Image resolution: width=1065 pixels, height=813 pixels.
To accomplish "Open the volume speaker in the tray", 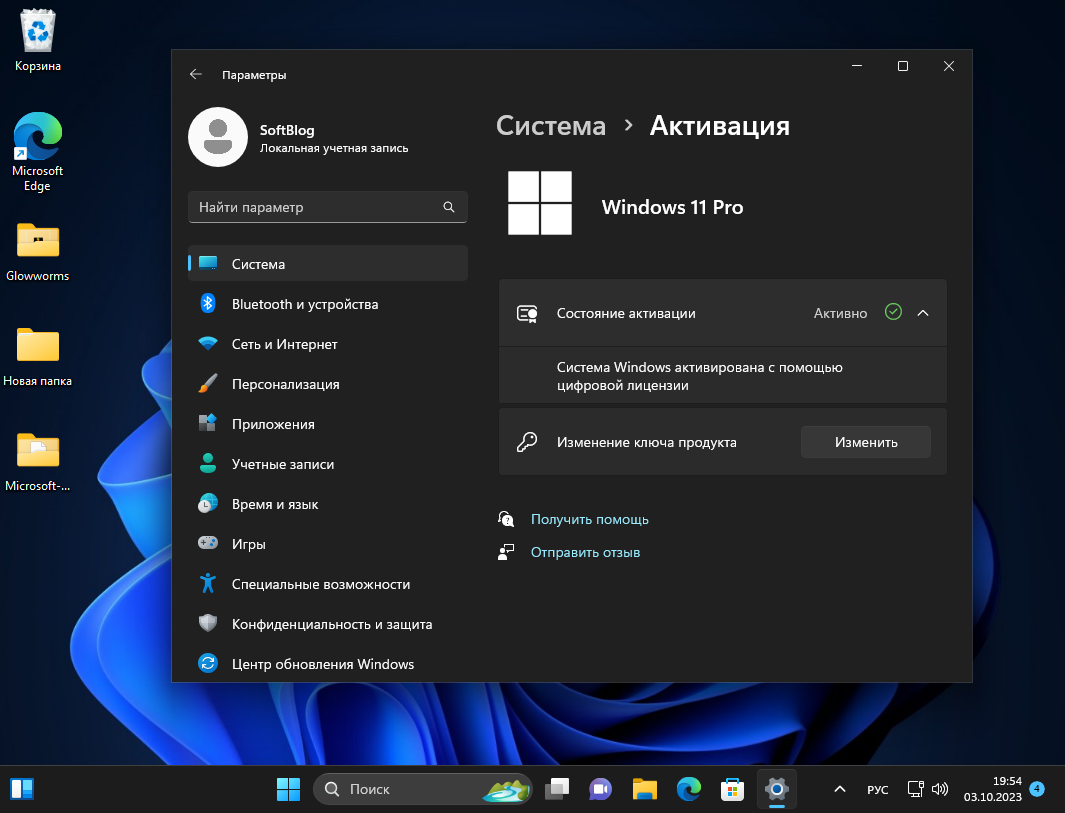I will pyautogui.click(x=940, y=789).
